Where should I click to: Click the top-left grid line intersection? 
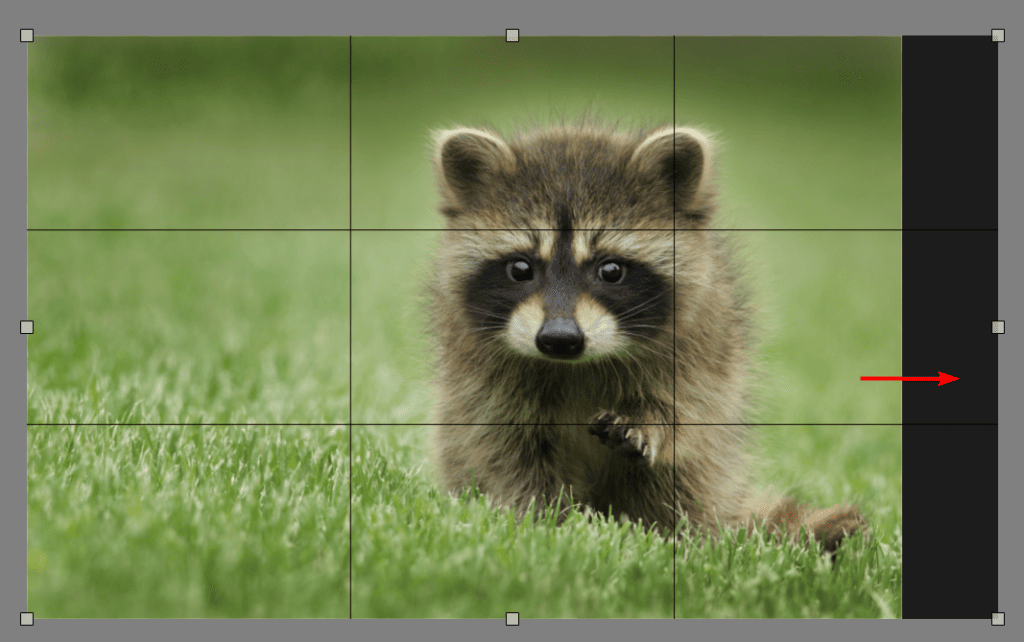[350, 230]
